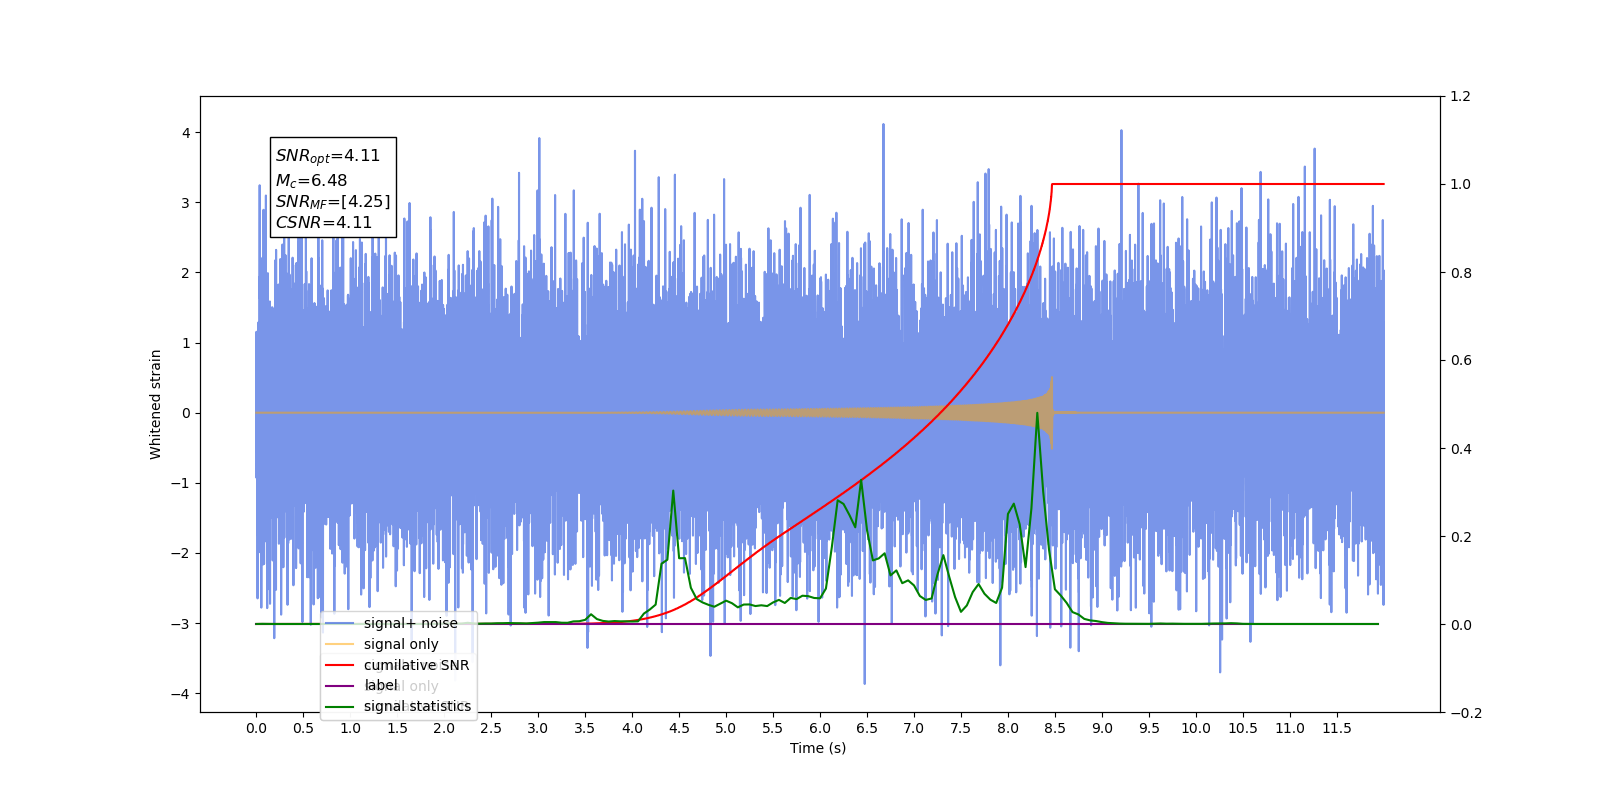Click the 6.0 tick on time axis

(820, 728)
